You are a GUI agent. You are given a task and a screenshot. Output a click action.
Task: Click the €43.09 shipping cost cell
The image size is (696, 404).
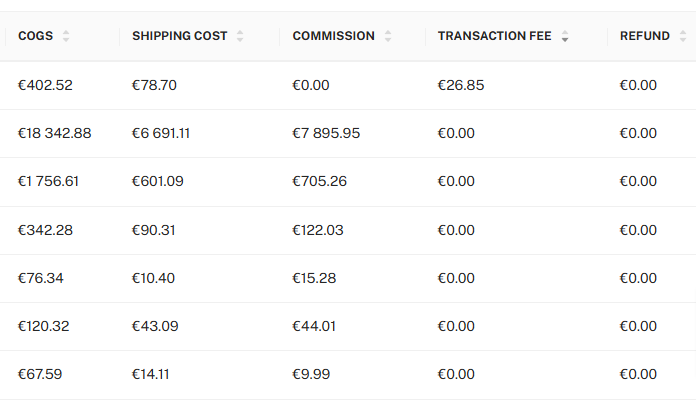(155, 326)
